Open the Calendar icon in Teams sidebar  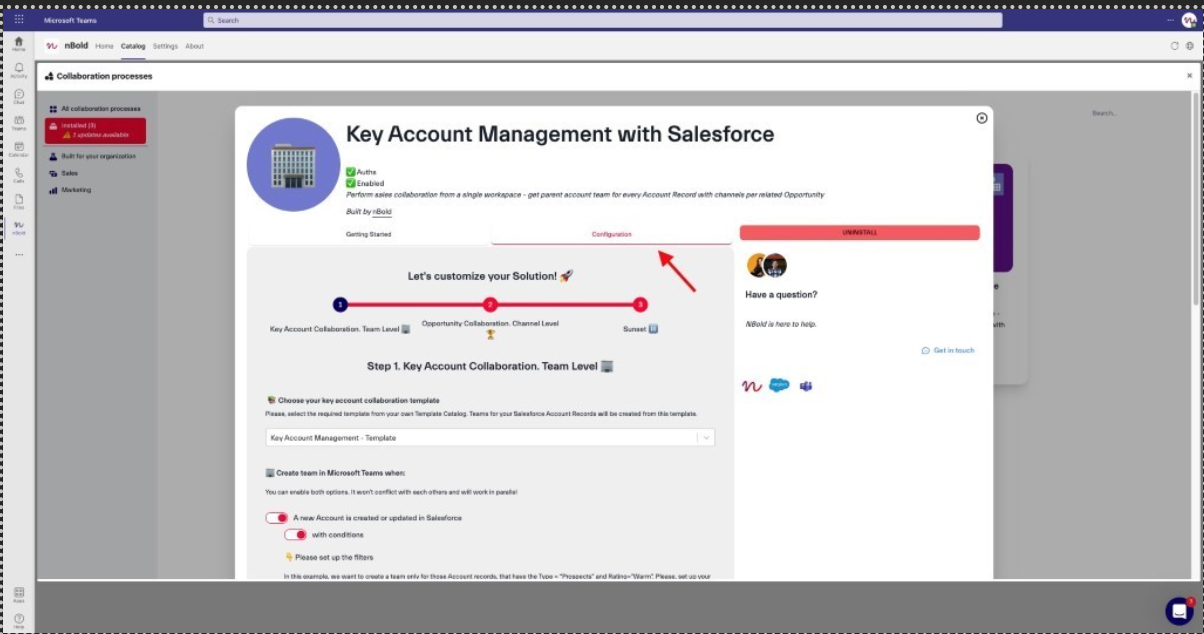click(18, 149)
